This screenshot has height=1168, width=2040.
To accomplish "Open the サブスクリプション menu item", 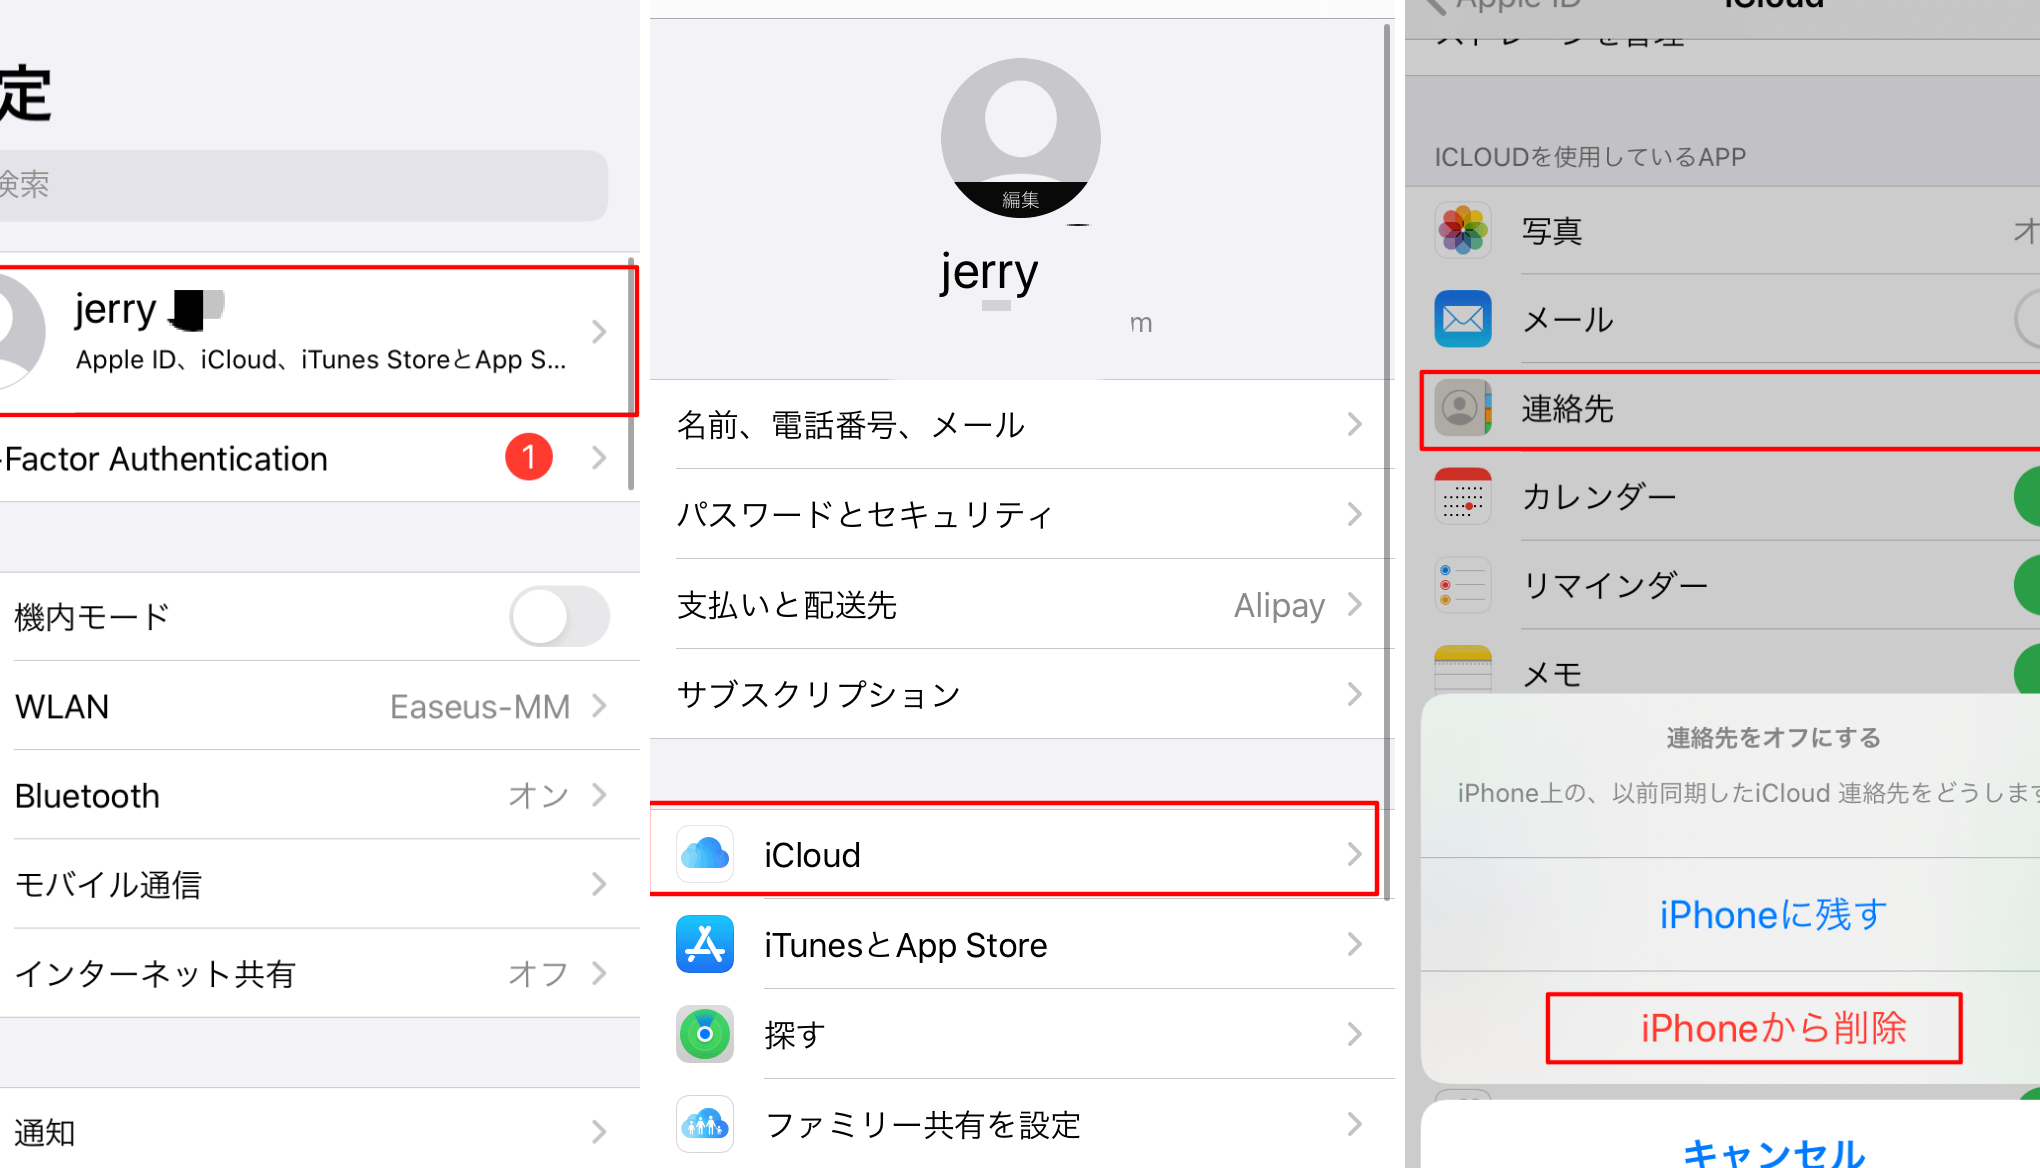I will [1022, 694].
